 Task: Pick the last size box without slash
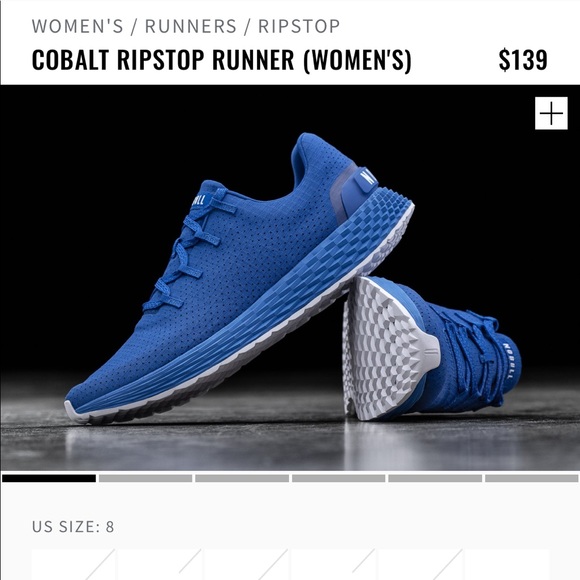pos(506,564)
